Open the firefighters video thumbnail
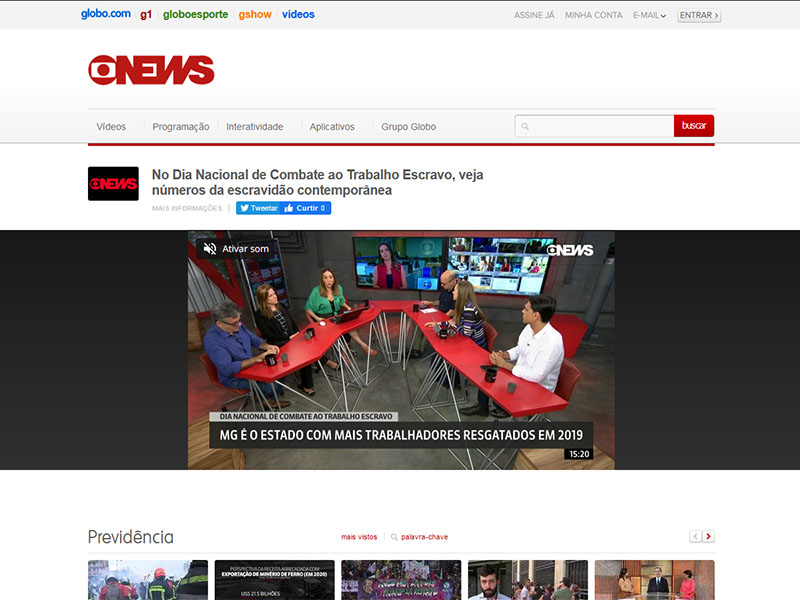The image size is (800, 600). tap(148, 580)
